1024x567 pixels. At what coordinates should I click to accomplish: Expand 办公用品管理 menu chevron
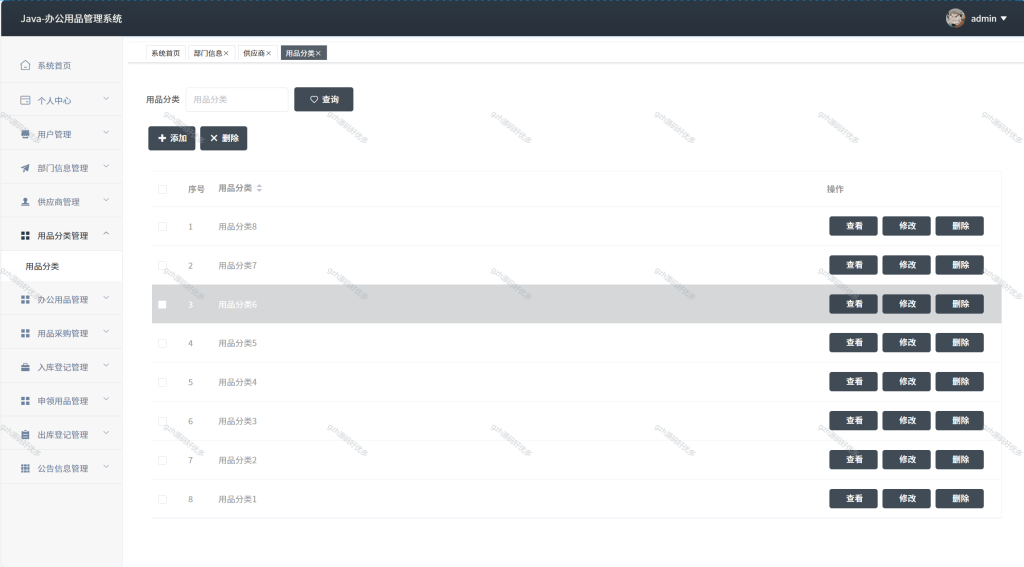click(106, 298)
